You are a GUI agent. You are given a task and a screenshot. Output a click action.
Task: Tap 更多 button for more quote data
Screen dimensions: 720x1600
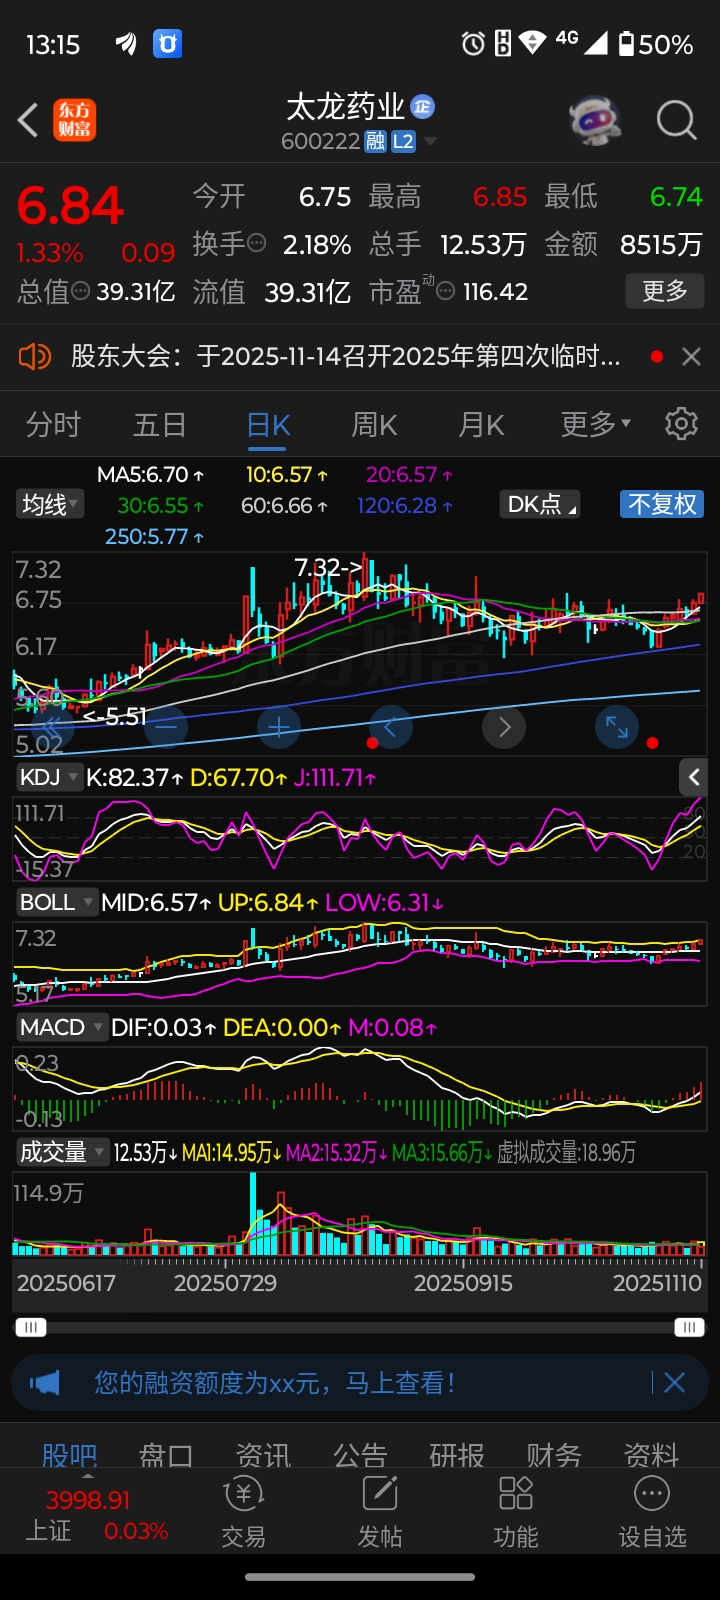[665, 291]
